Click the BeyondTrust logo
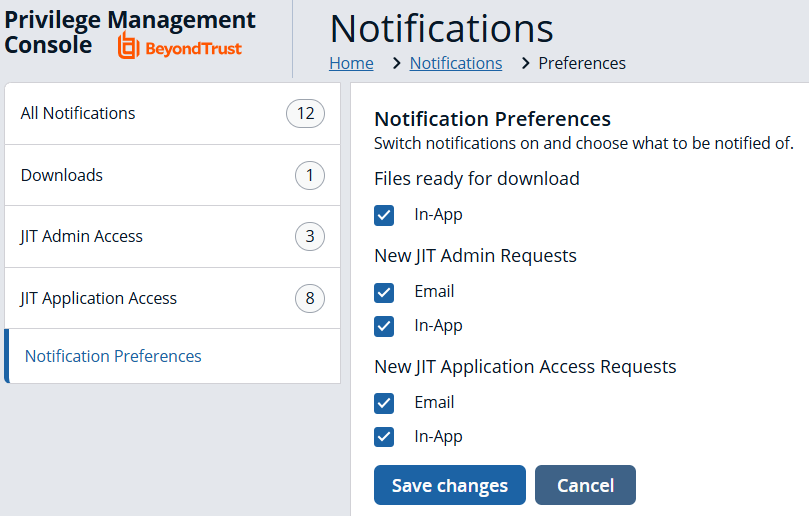 [180, 46]
